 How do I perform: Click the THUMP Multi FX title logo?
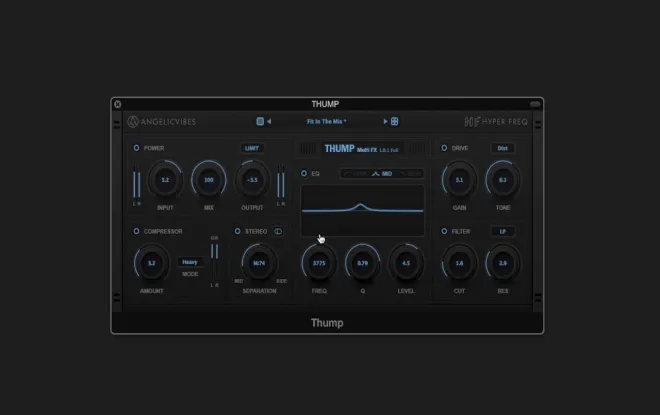(x=361, y=149)
